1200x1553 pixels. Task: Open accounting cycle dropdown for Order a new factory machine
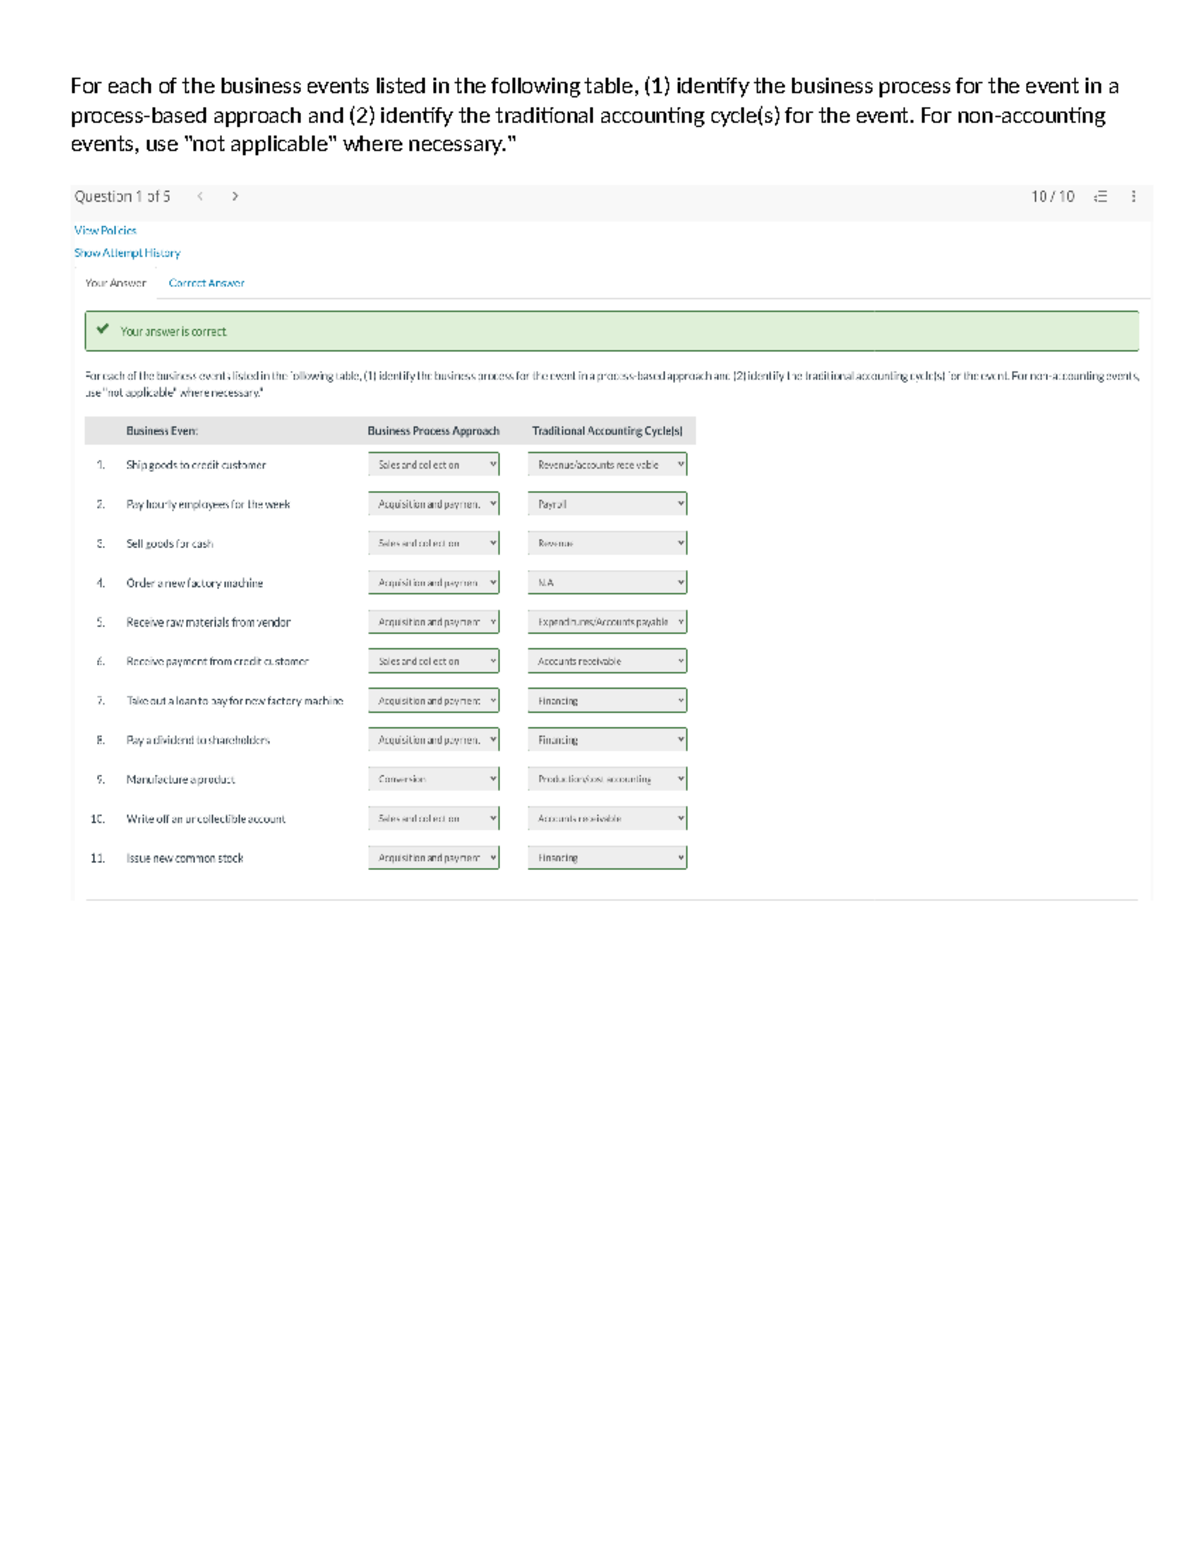(607, 582)
